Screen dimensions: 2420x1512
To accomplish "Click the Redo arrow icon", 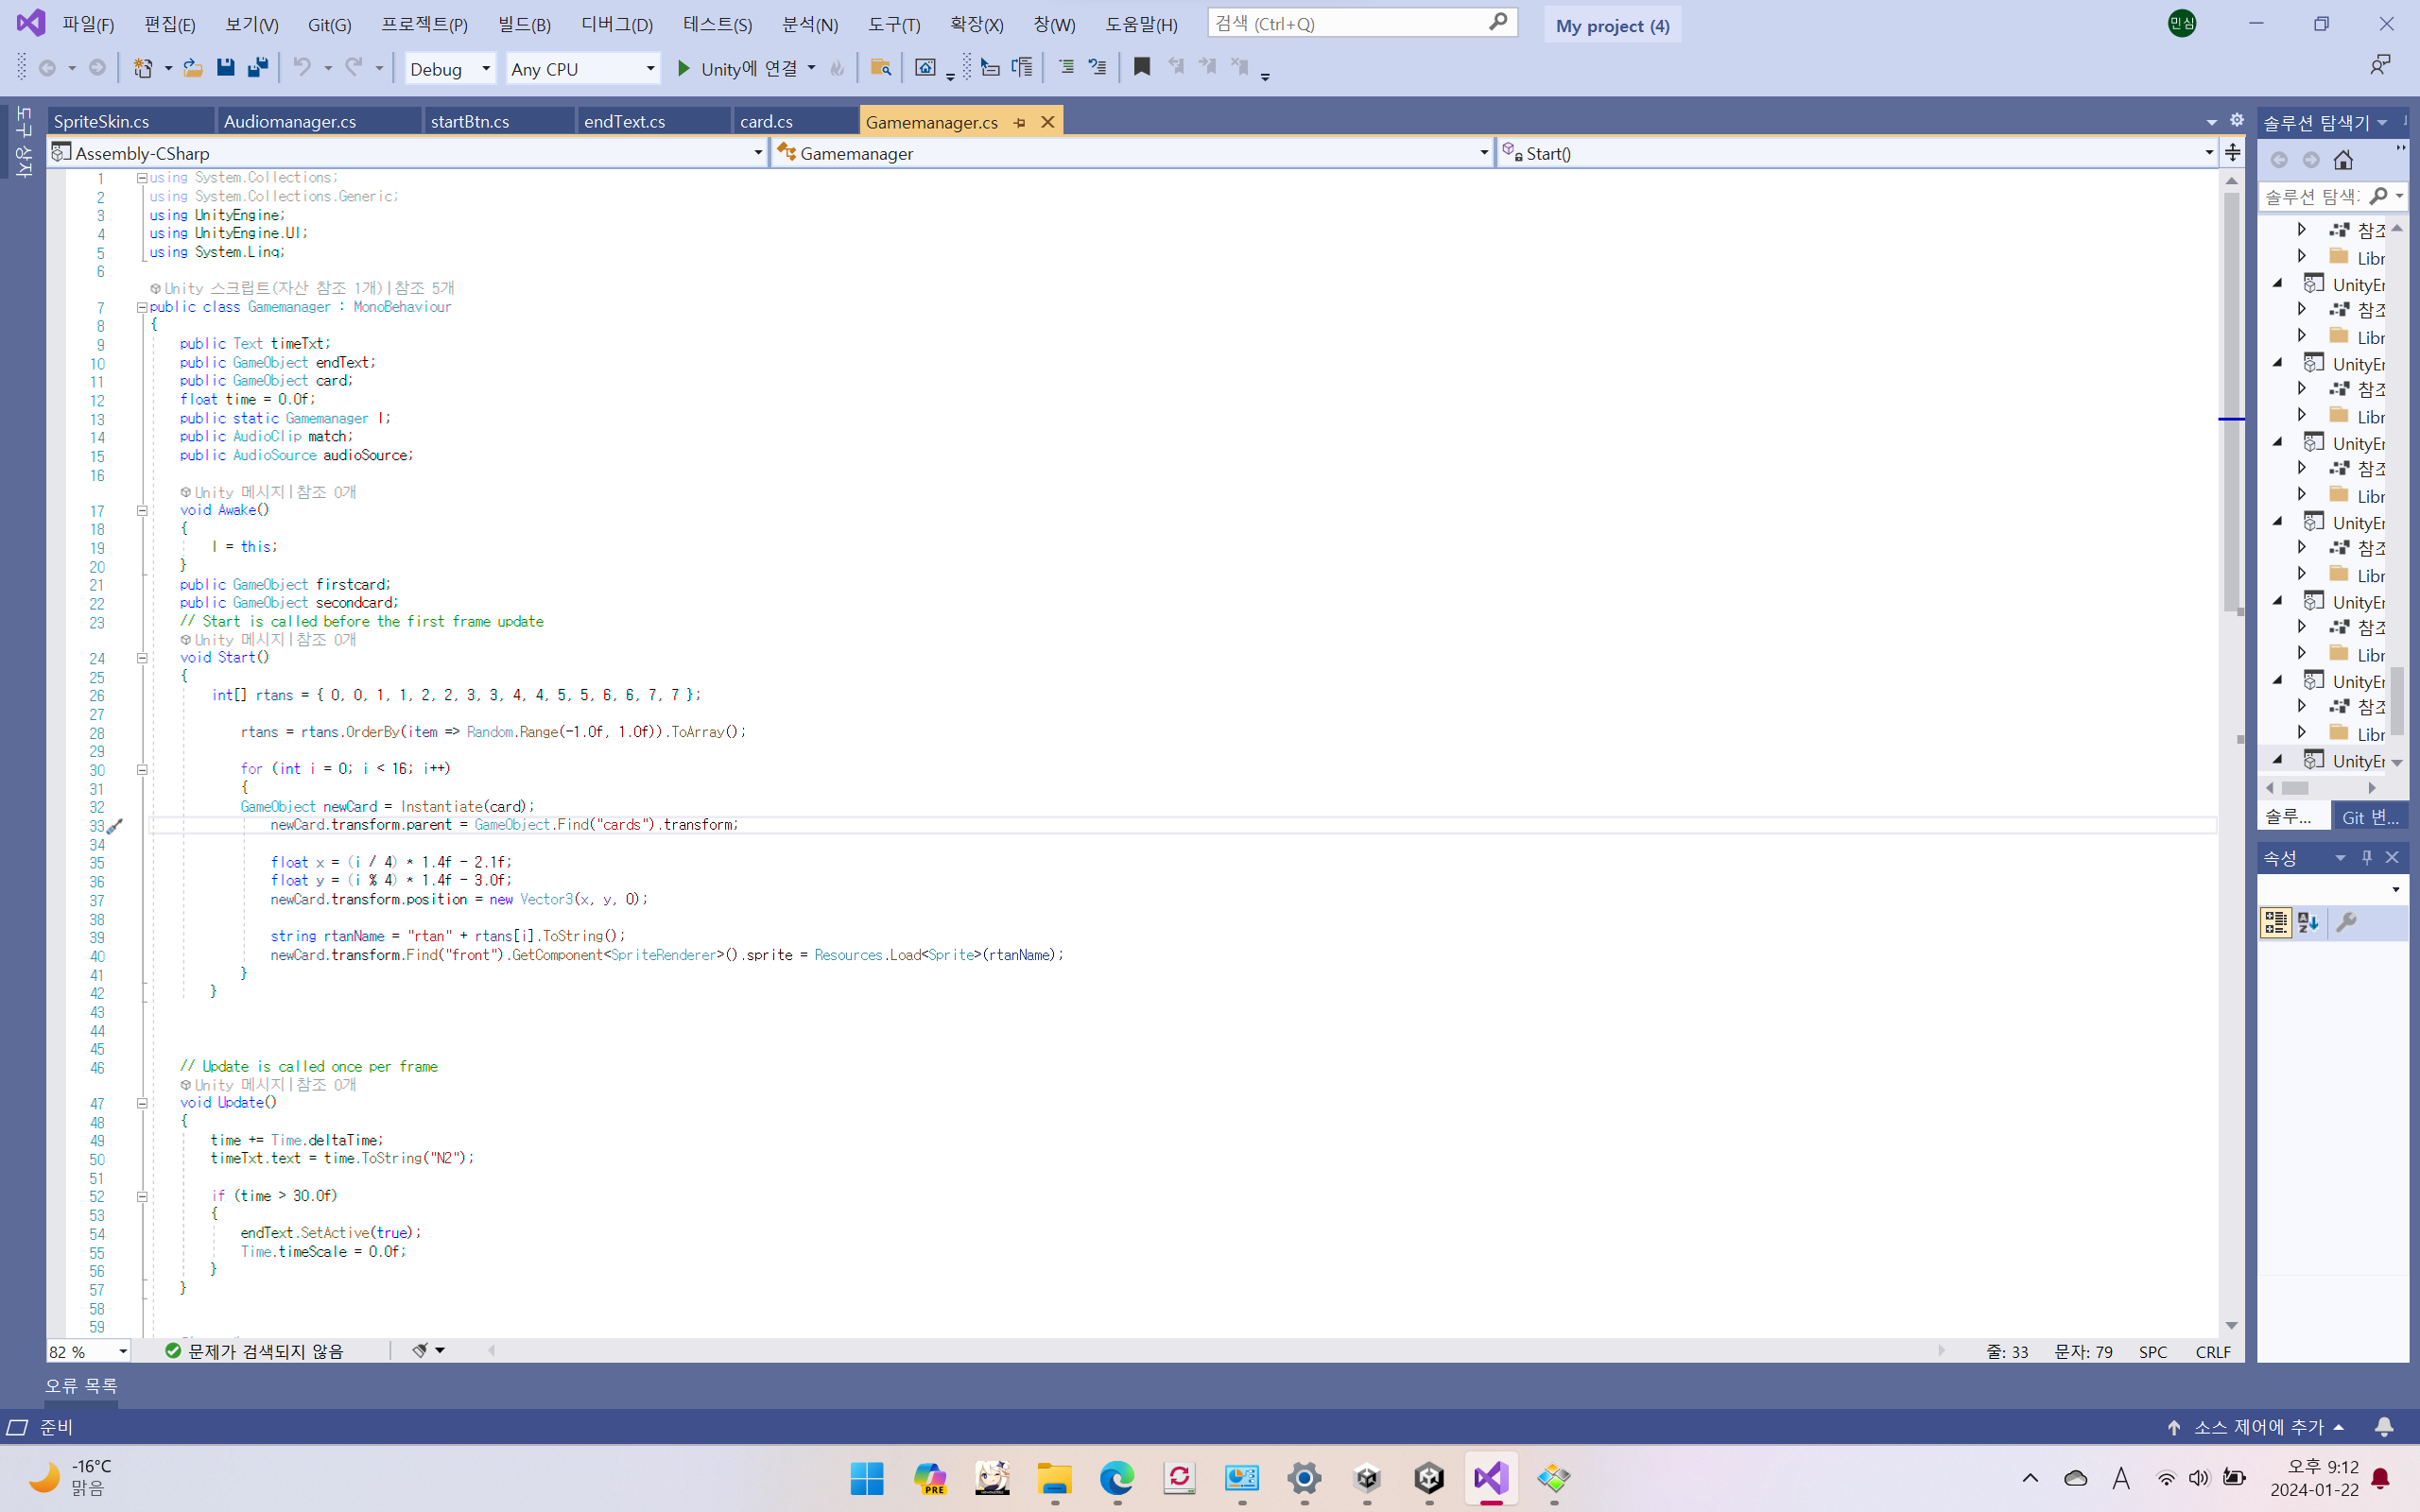I will click(x=353, y=68).
